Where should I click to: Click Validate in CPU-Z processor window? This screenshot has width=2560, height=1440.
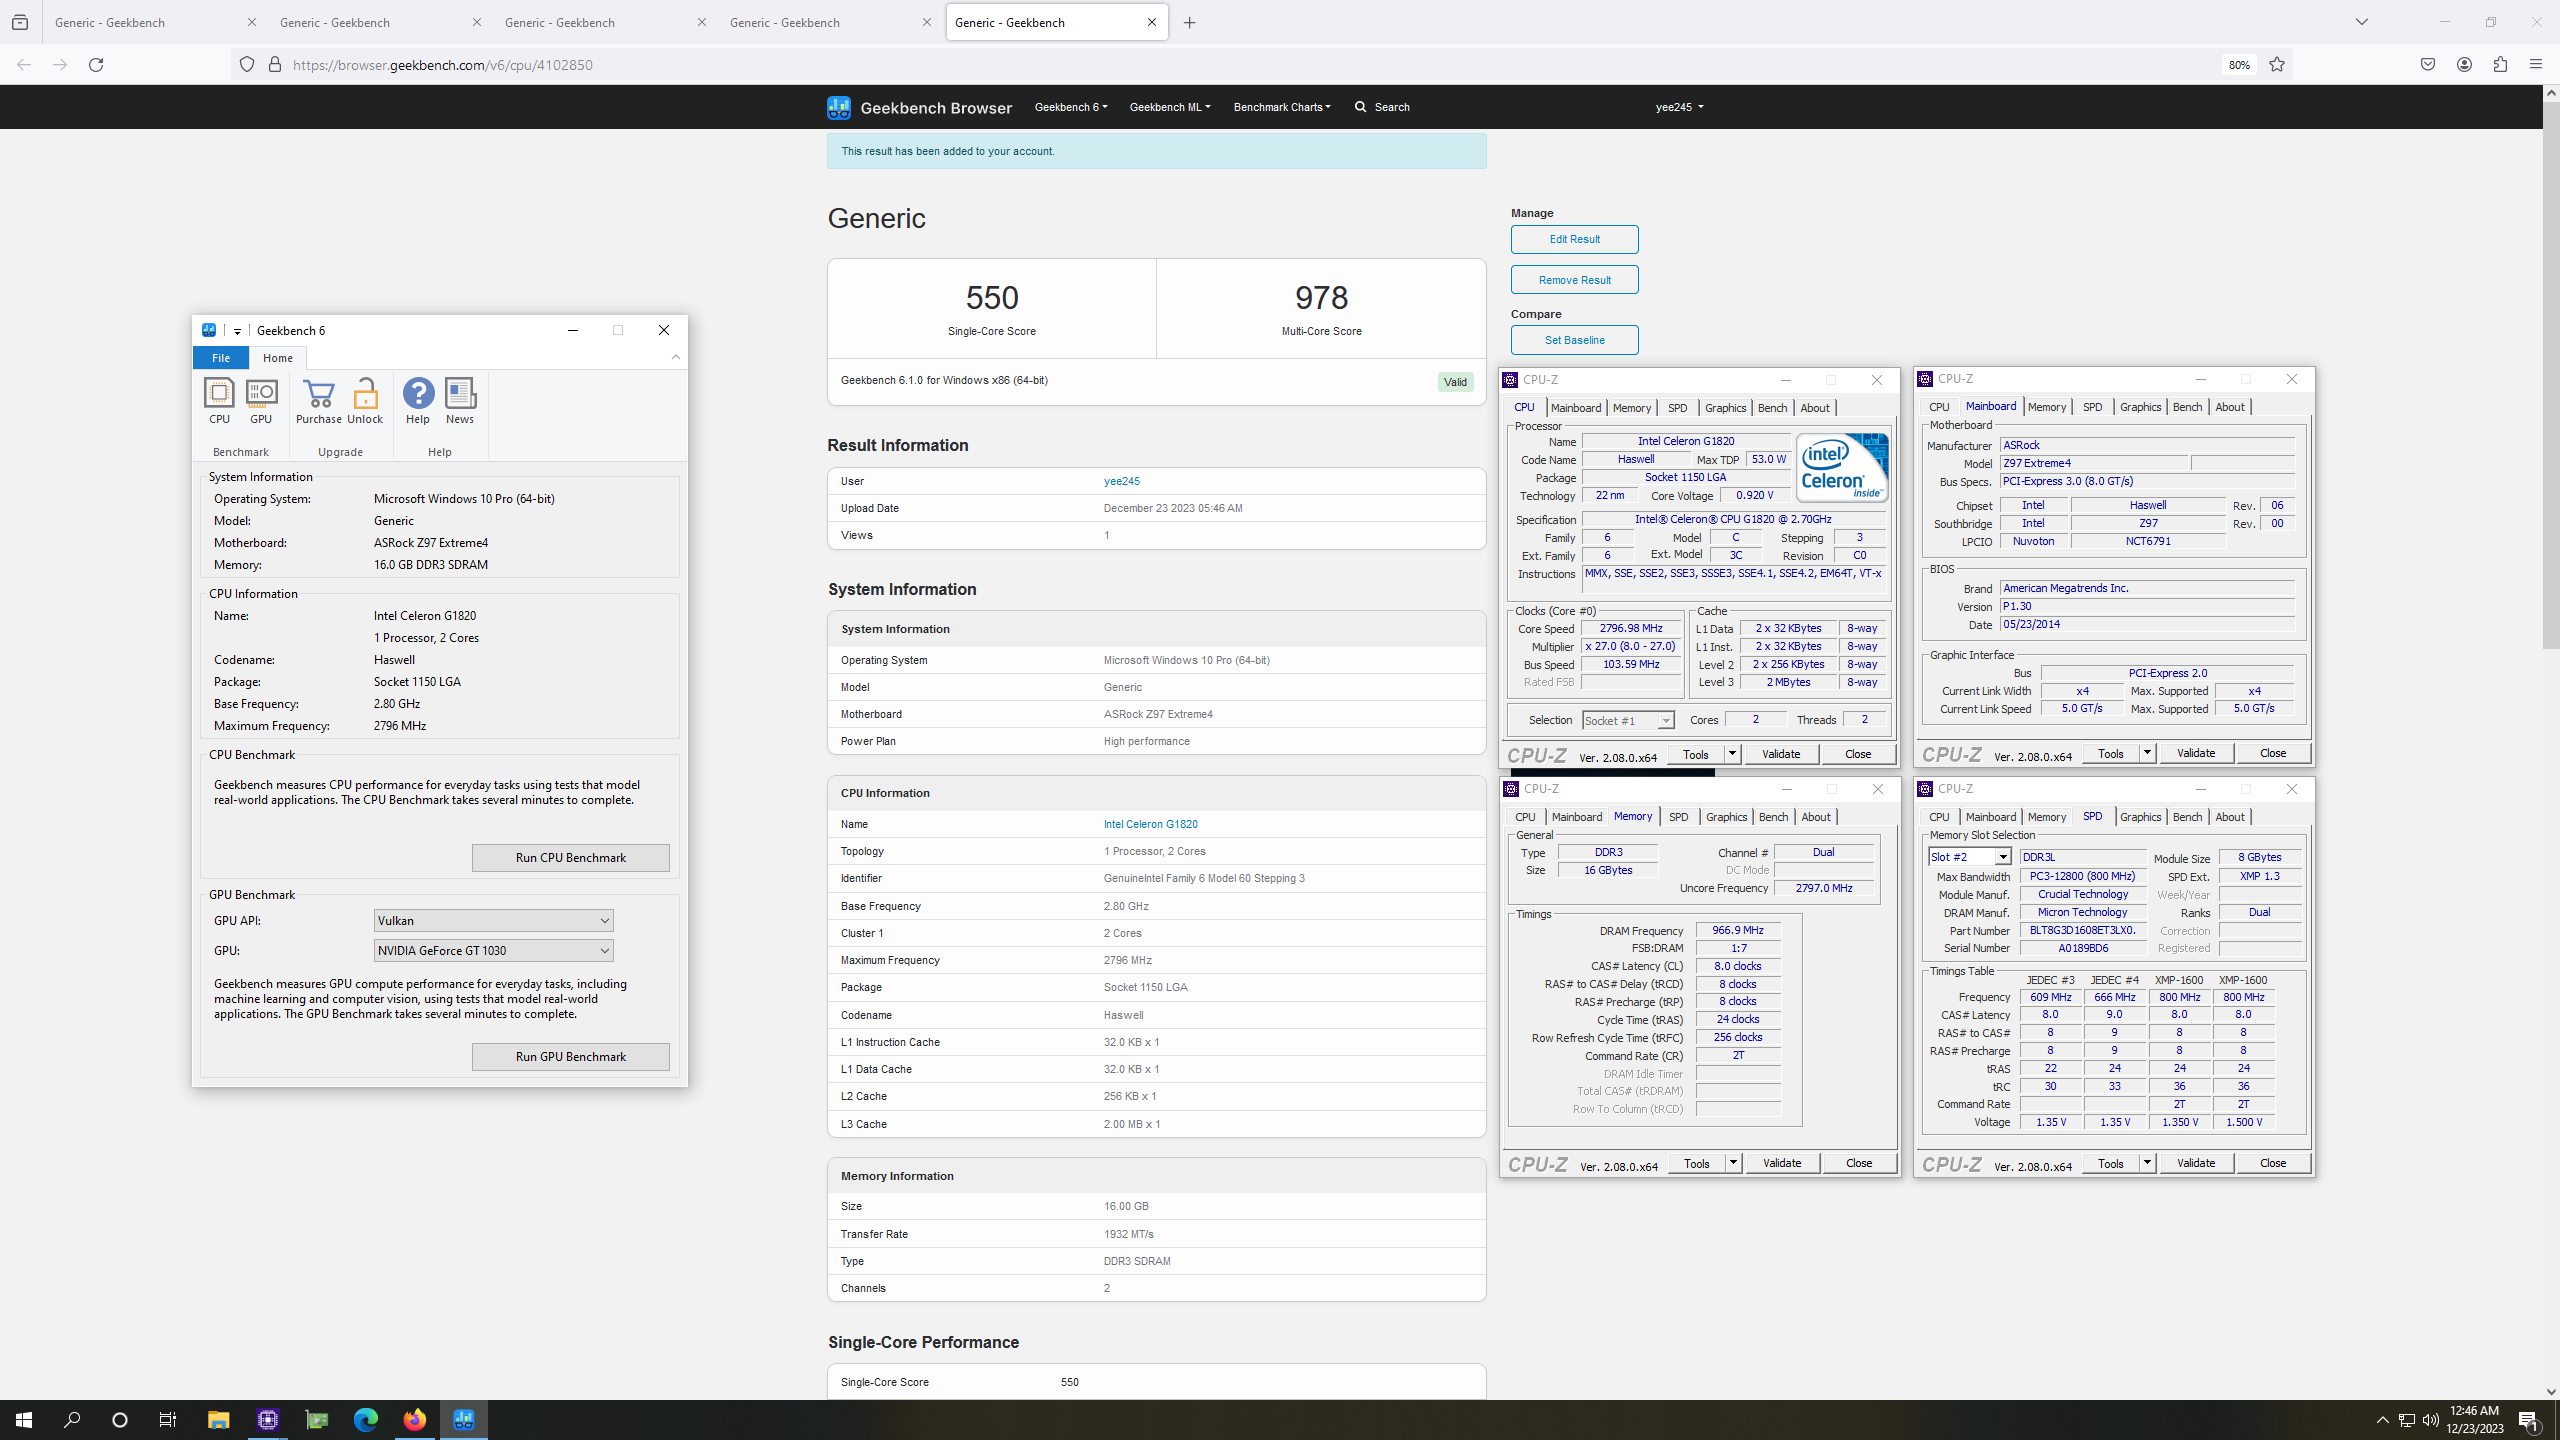[1781, 754]
